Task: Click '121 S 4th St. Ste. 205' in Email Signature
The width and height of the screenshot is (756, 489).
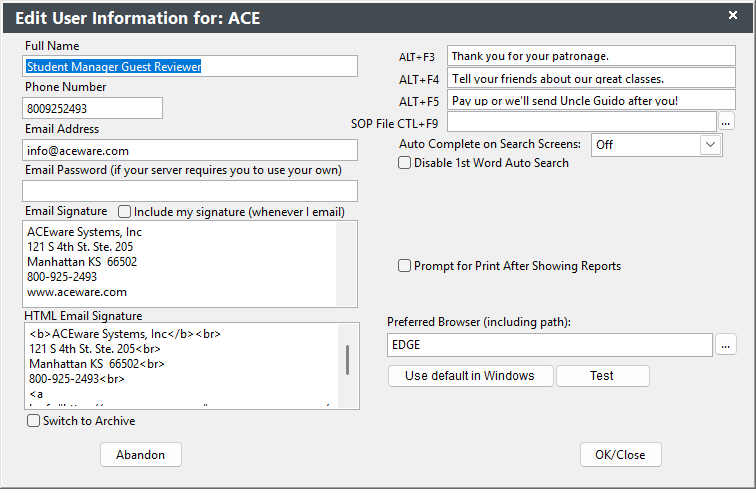Action: [80, 247]
